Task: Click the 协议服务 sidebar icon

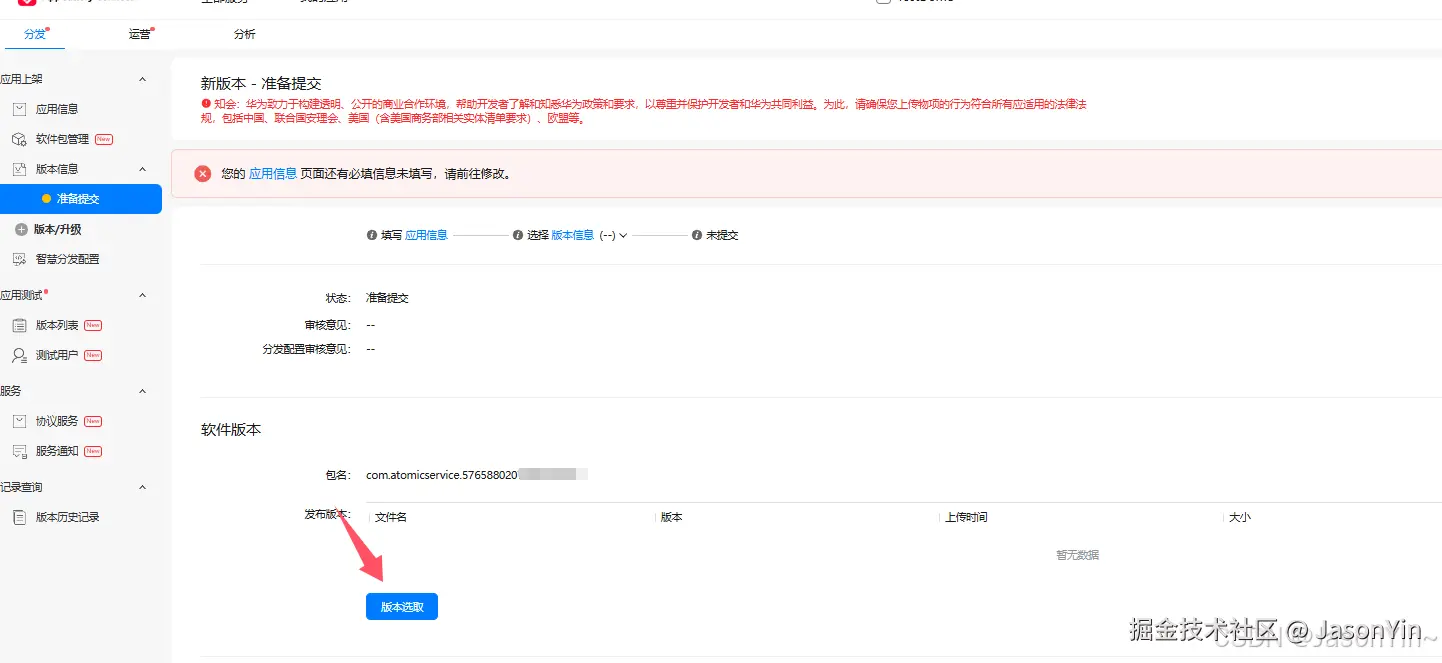Action: point(19,421)
